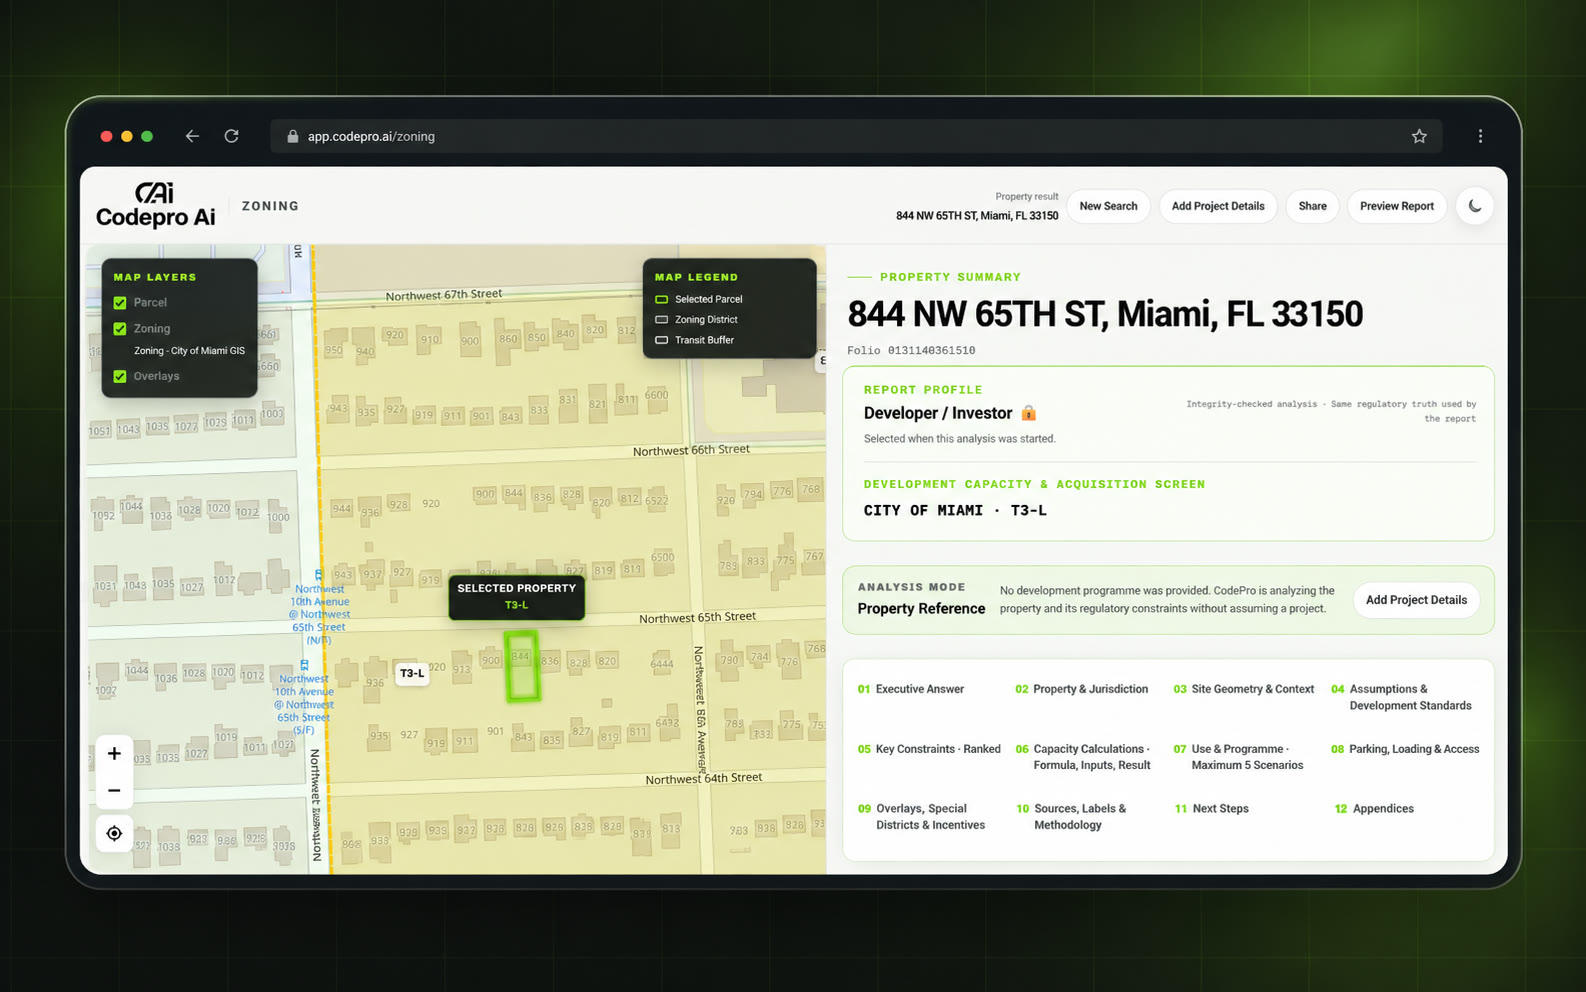Open section 06 Capacity Calculations

tap(1083, 757)
